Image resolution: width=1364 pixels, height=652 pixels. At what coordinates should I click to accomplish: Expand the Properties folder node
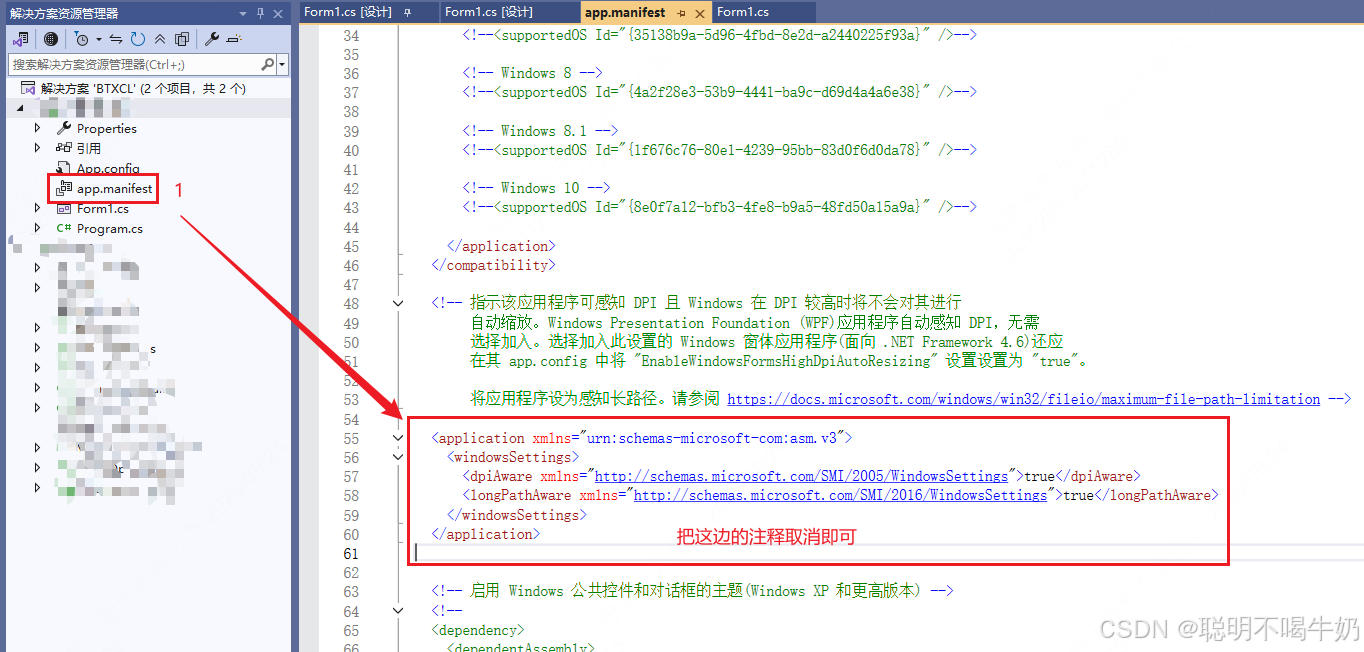(x=38, y=128)
